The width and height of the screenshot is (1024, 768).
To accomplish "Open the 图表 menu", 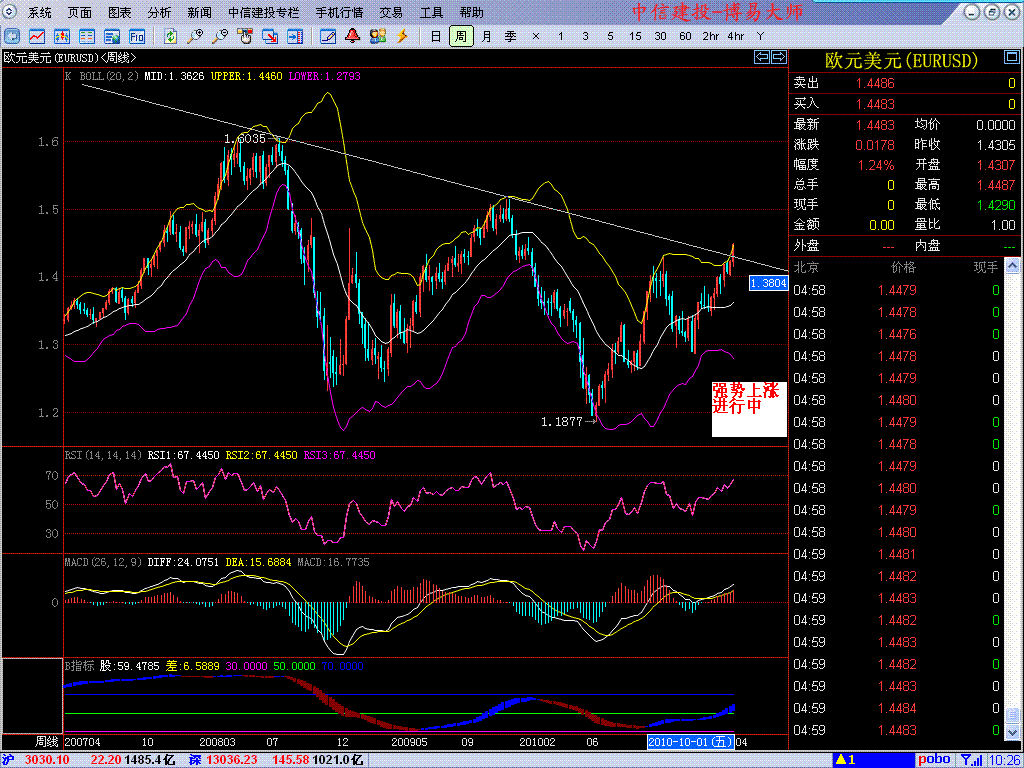I will [x=120, y=12].
